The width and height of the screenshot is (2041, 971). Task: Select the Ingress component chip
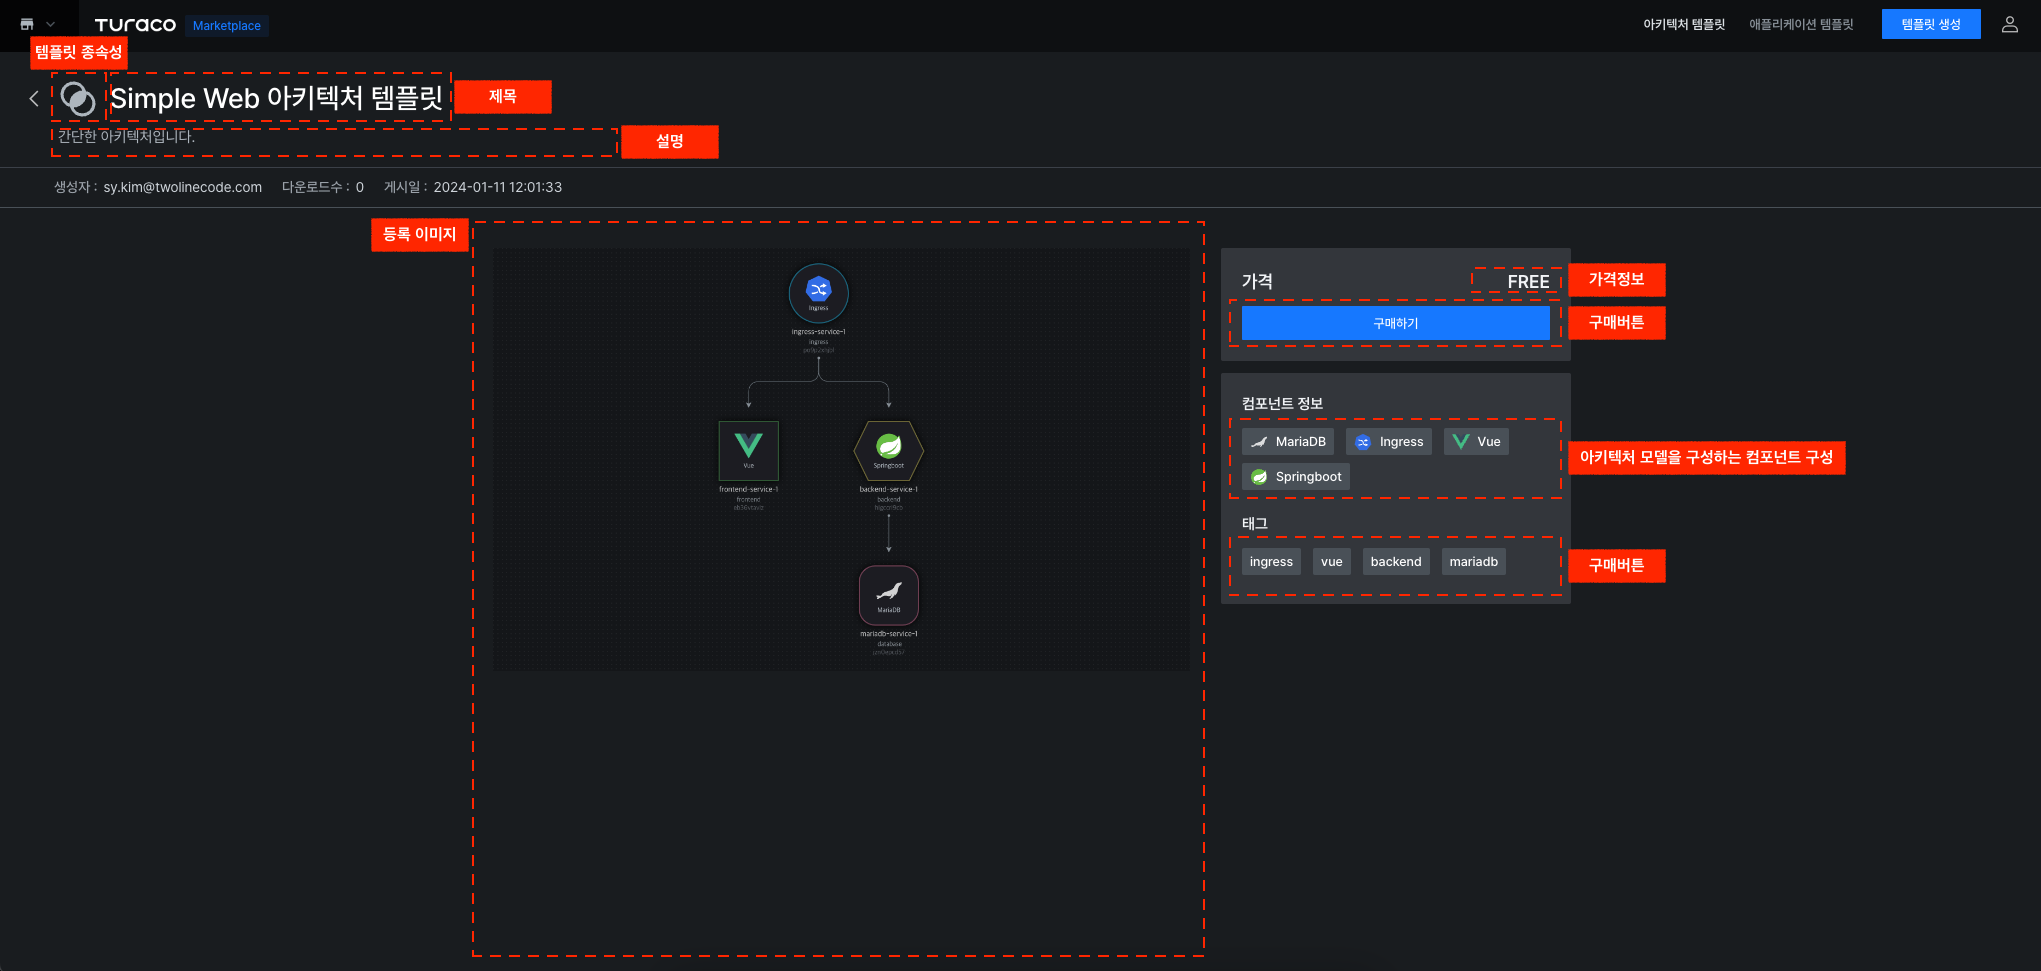point(1389,442)
